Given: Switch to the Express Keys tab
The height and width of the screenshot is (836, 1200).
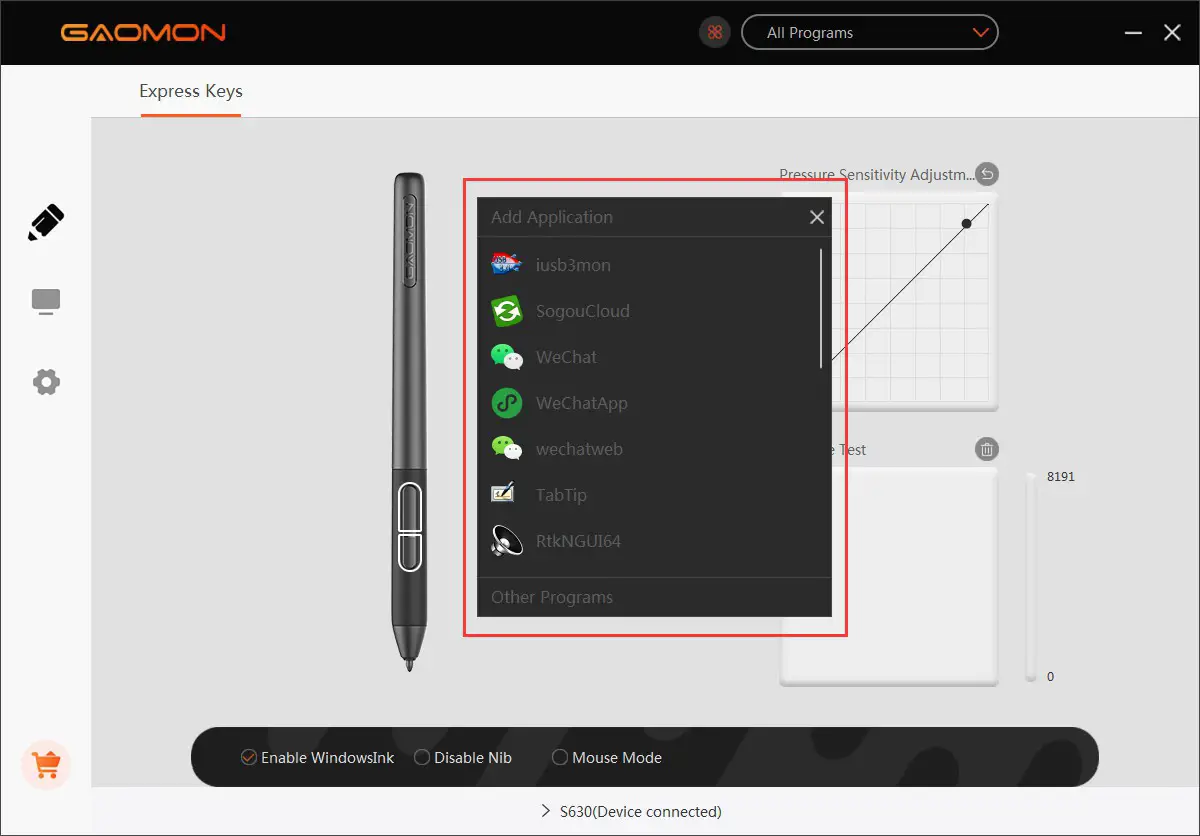Looking at the screenshot, I should (x=190, y=91).
